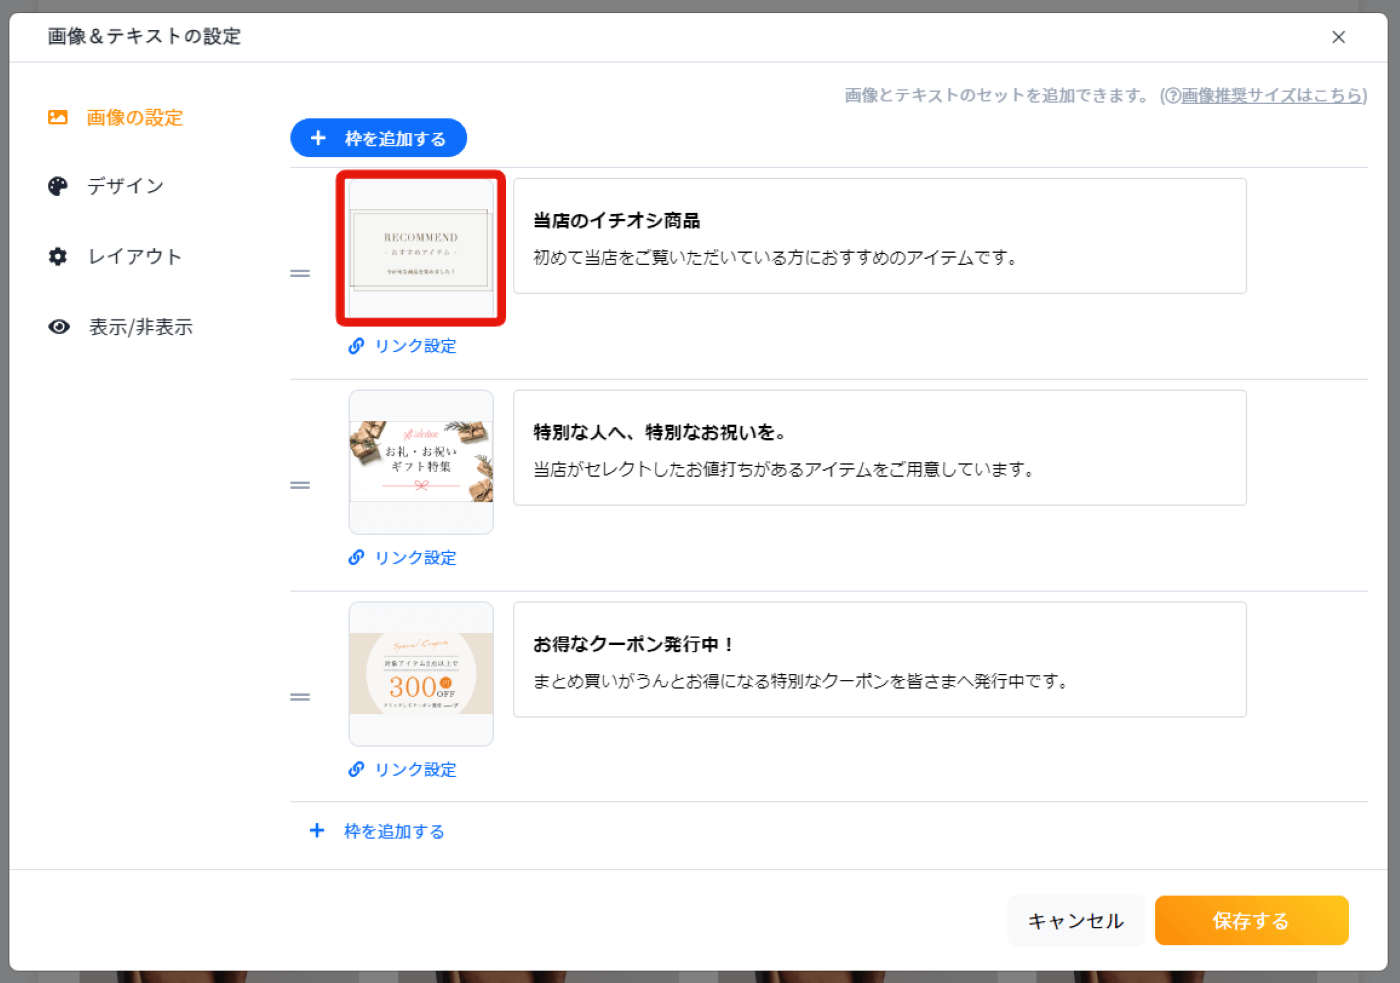Click the palette icon beside デザイン
The image size is (1400, 983).
coord(58,186)
